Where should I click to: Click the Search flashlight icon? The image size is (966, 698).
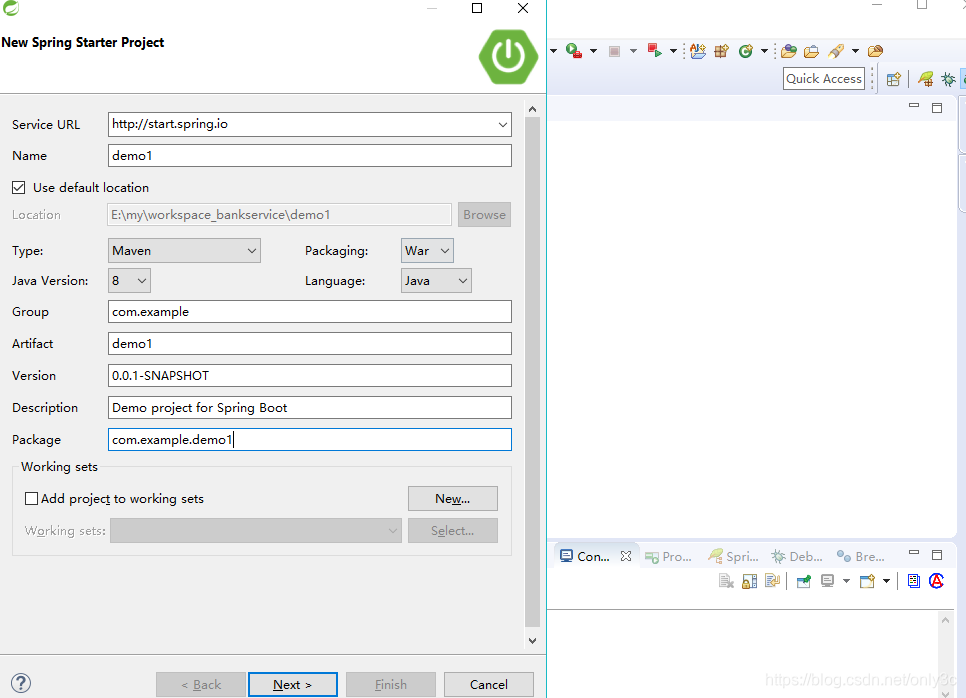click(x=836, y=51)
